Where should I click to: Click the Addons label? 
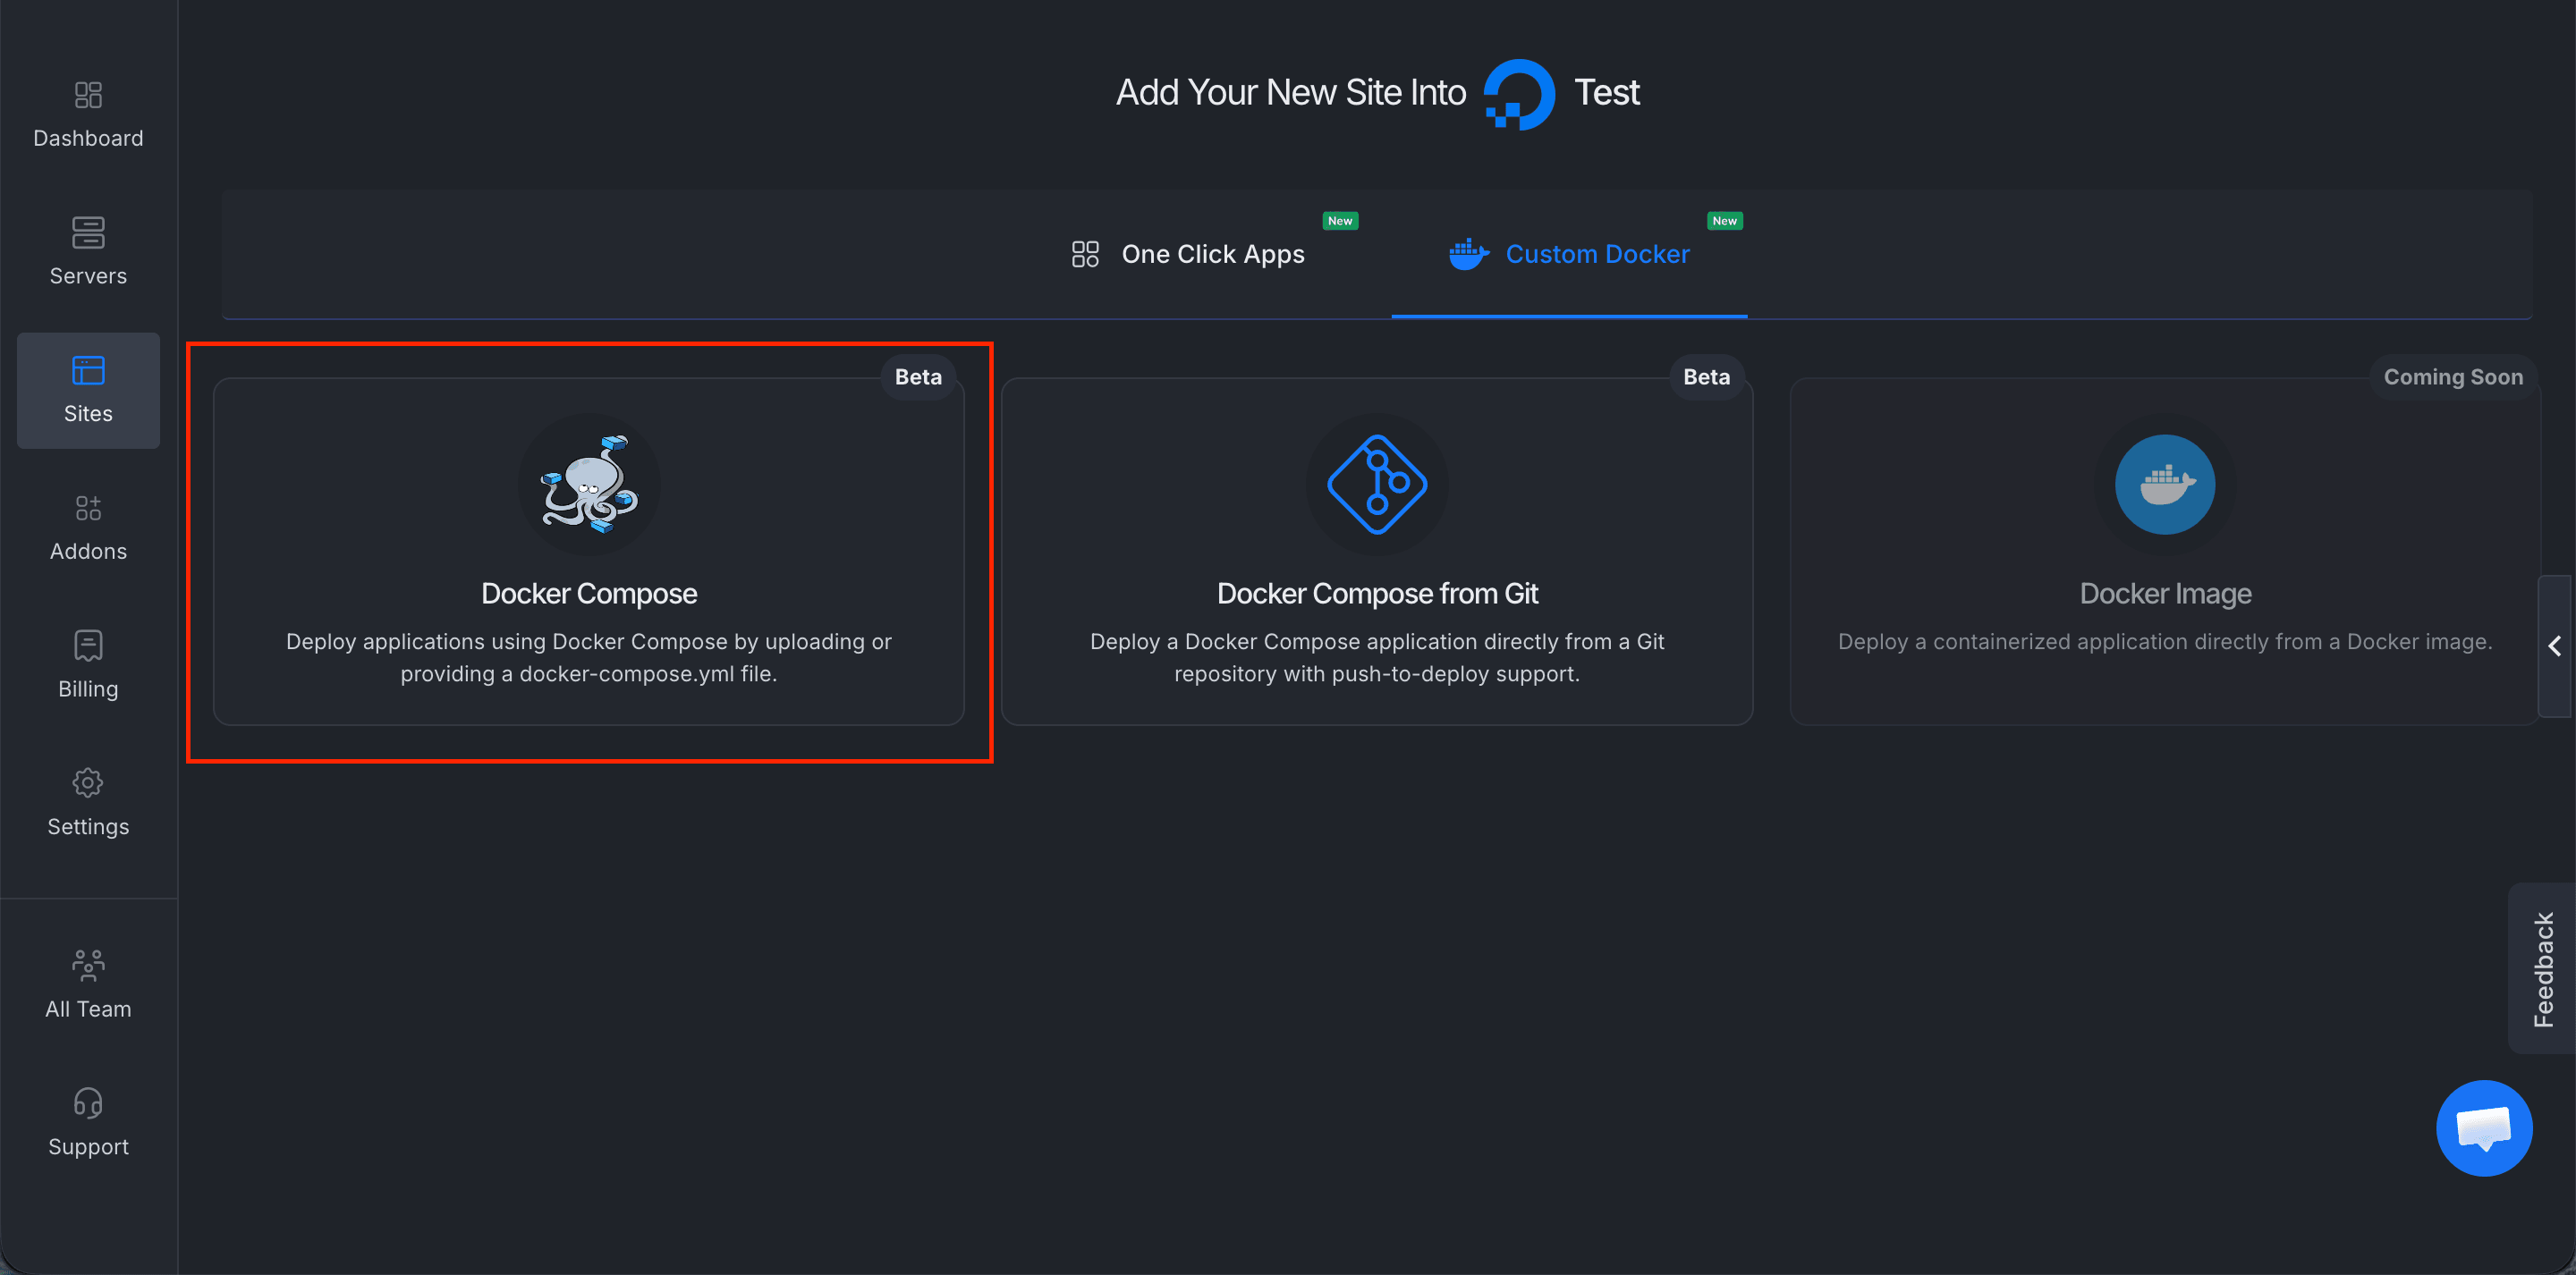point(88,552)
